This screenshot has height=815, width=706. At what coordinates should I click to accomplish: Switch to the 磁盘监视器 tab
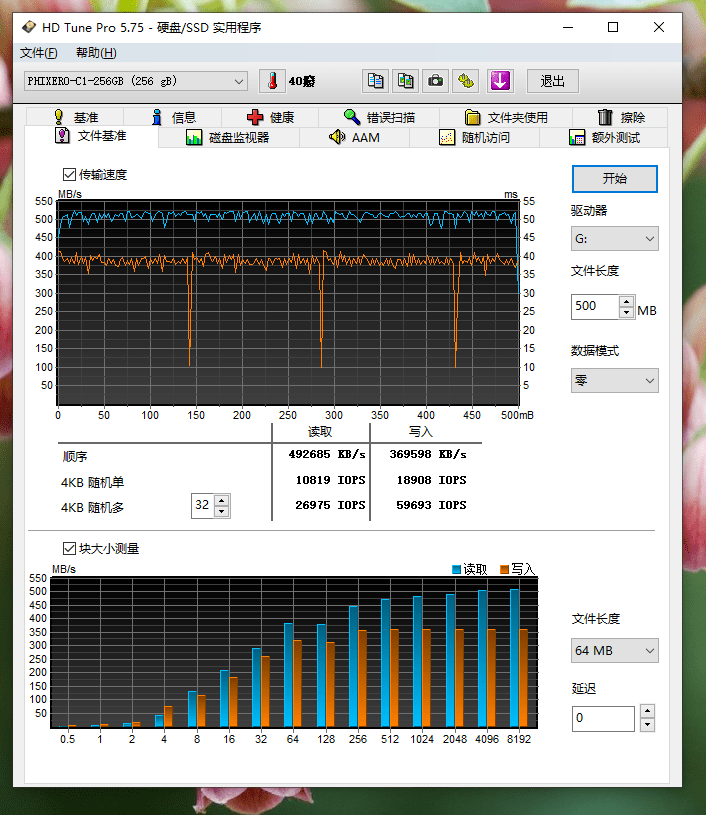click(227, 137)
